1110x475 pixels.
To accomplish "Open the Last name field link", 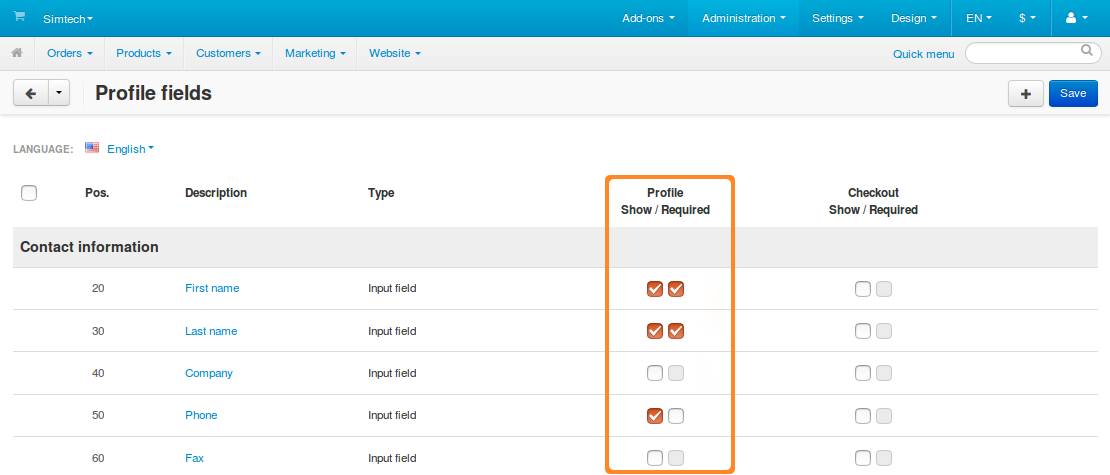I will point(211,331).
